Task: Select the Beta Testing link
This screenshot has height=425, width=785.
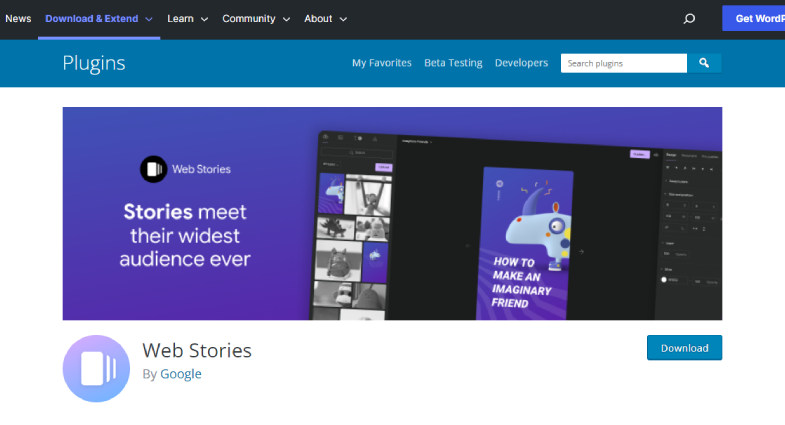Action: pos(453,63)
